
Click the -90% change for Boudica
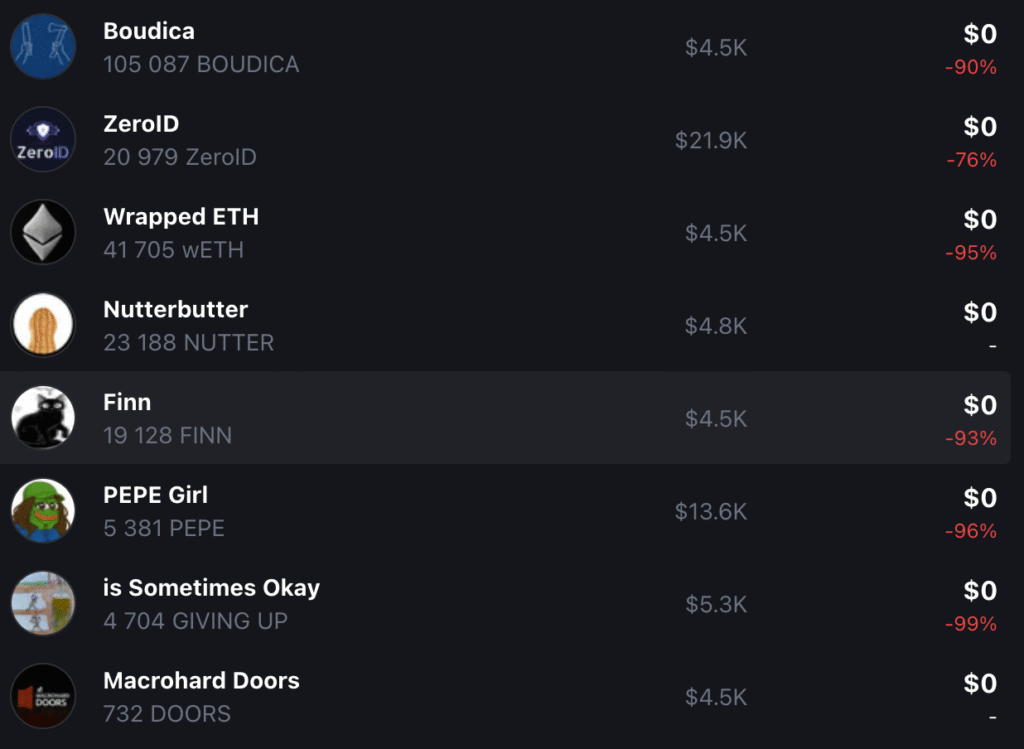click(971, 67)
